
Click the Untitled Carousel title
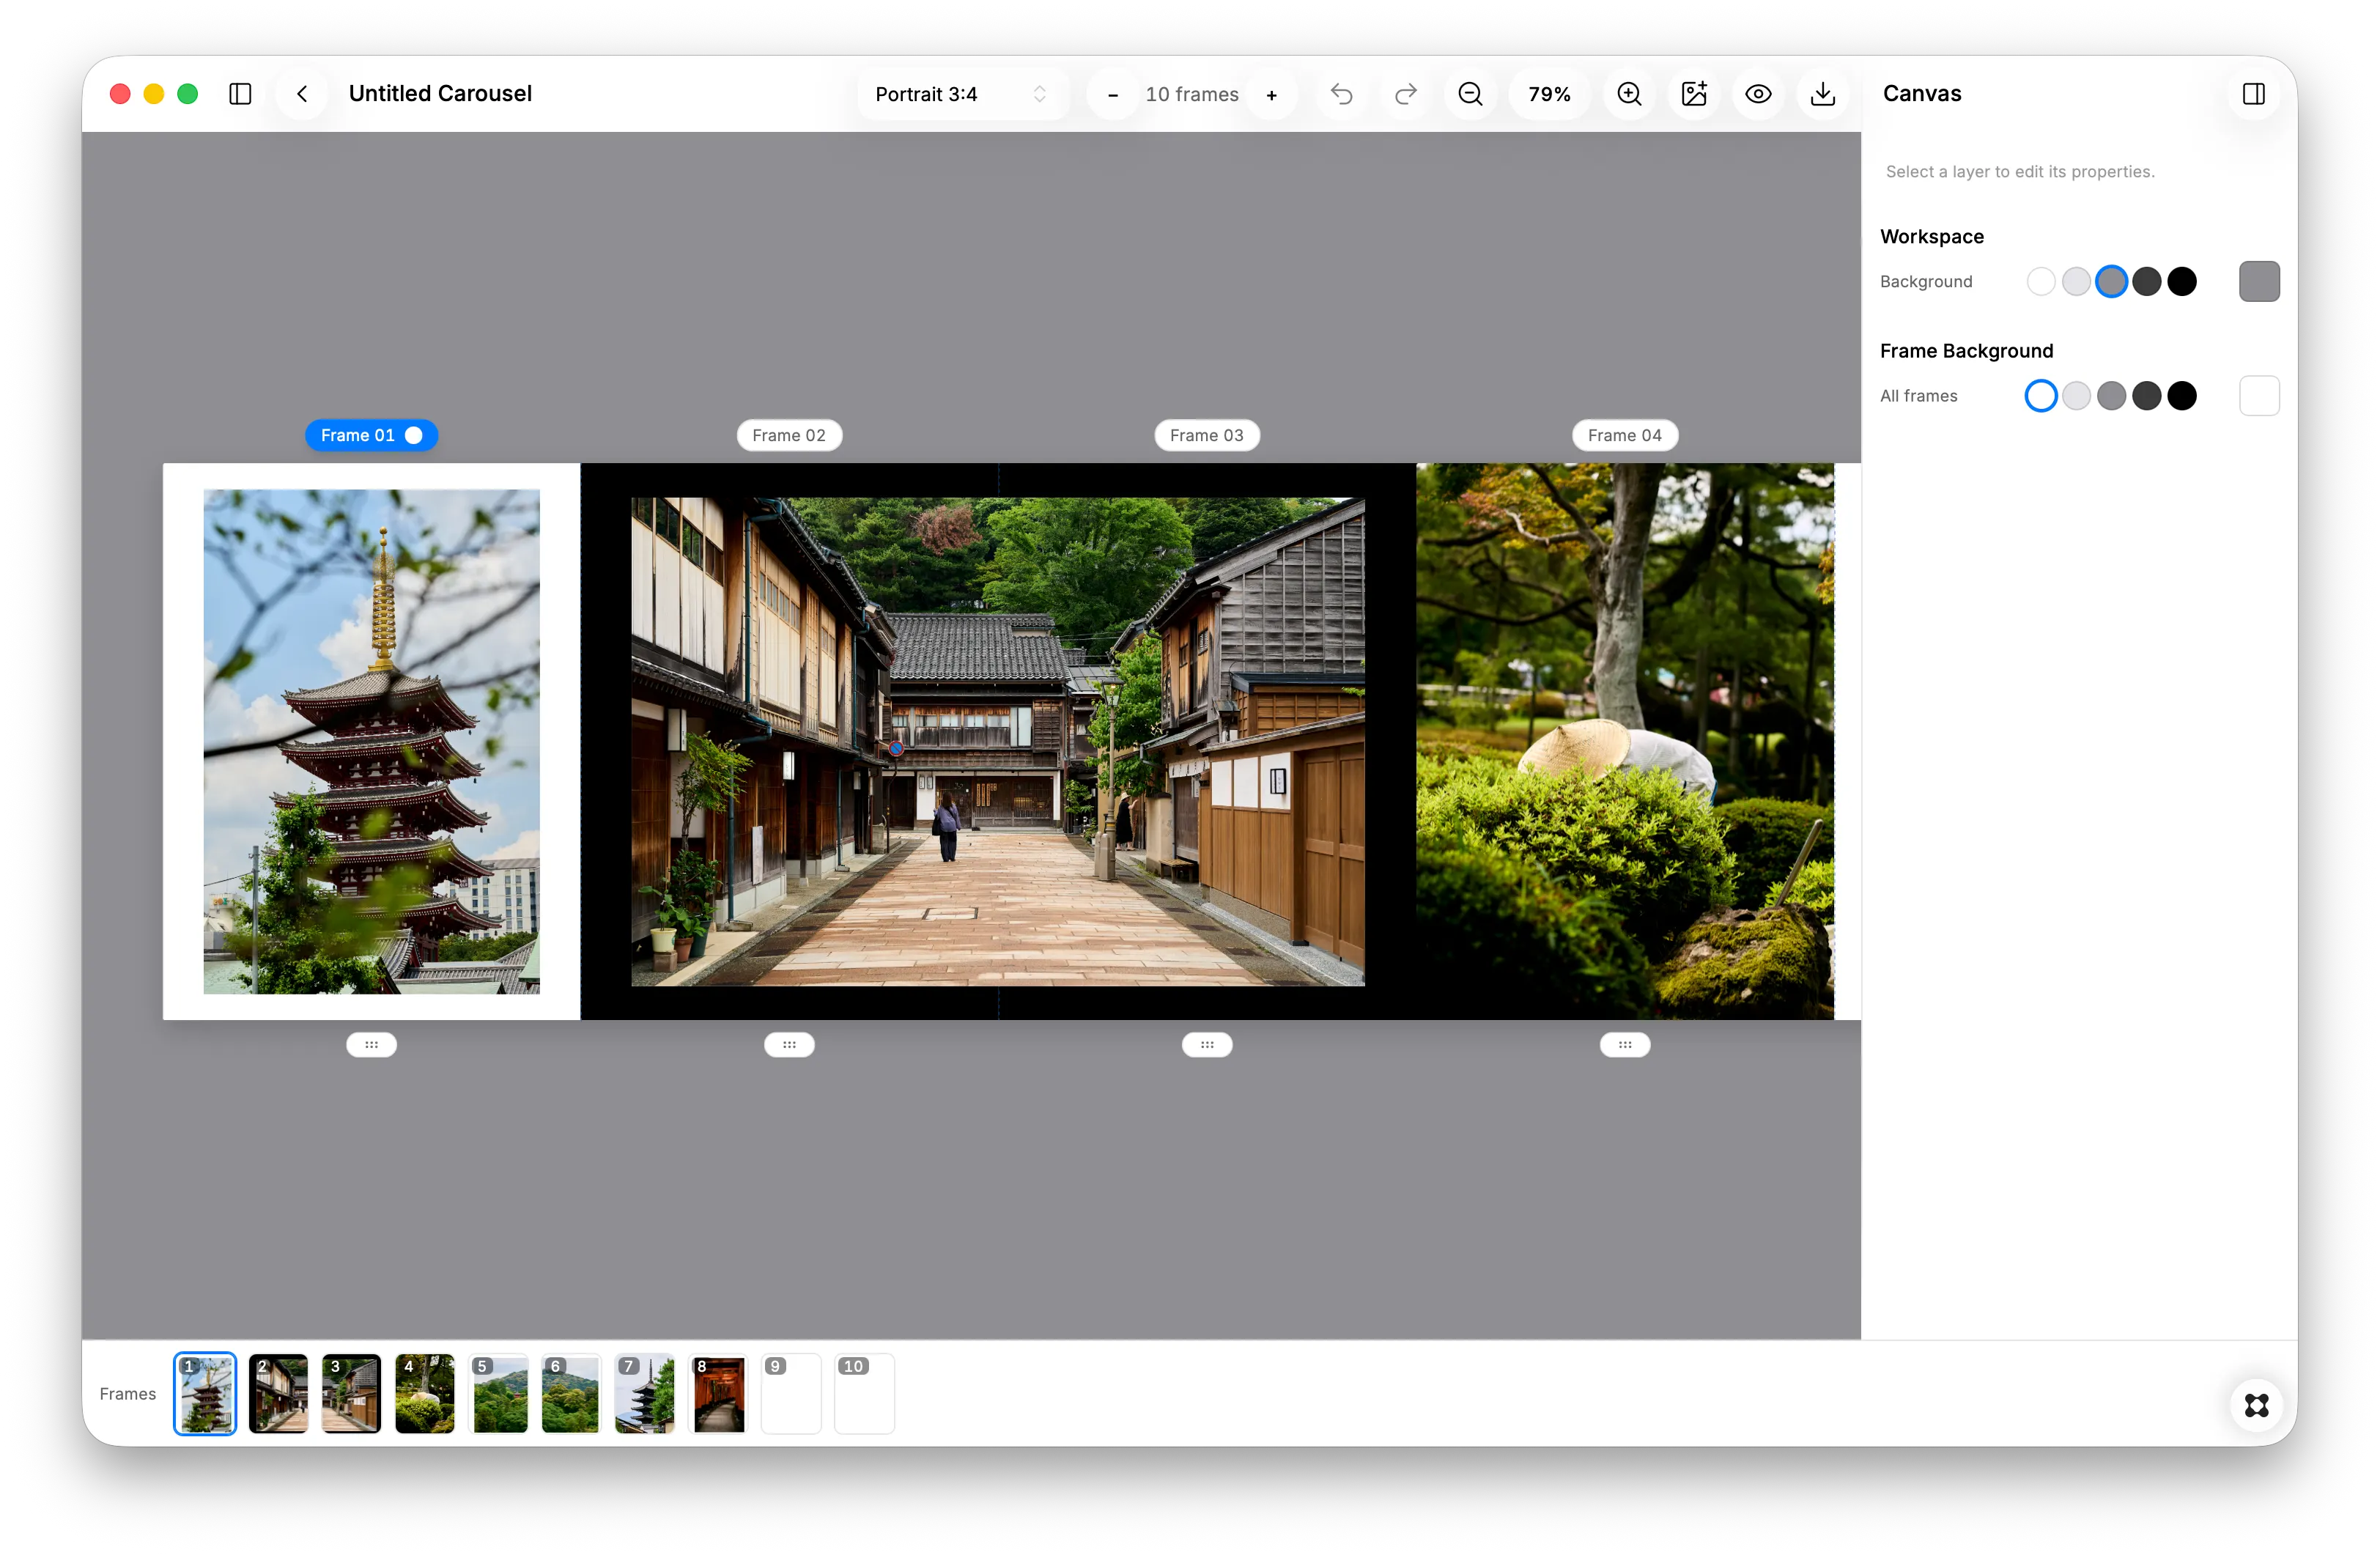pyautogui.click(x=440, y=94)
